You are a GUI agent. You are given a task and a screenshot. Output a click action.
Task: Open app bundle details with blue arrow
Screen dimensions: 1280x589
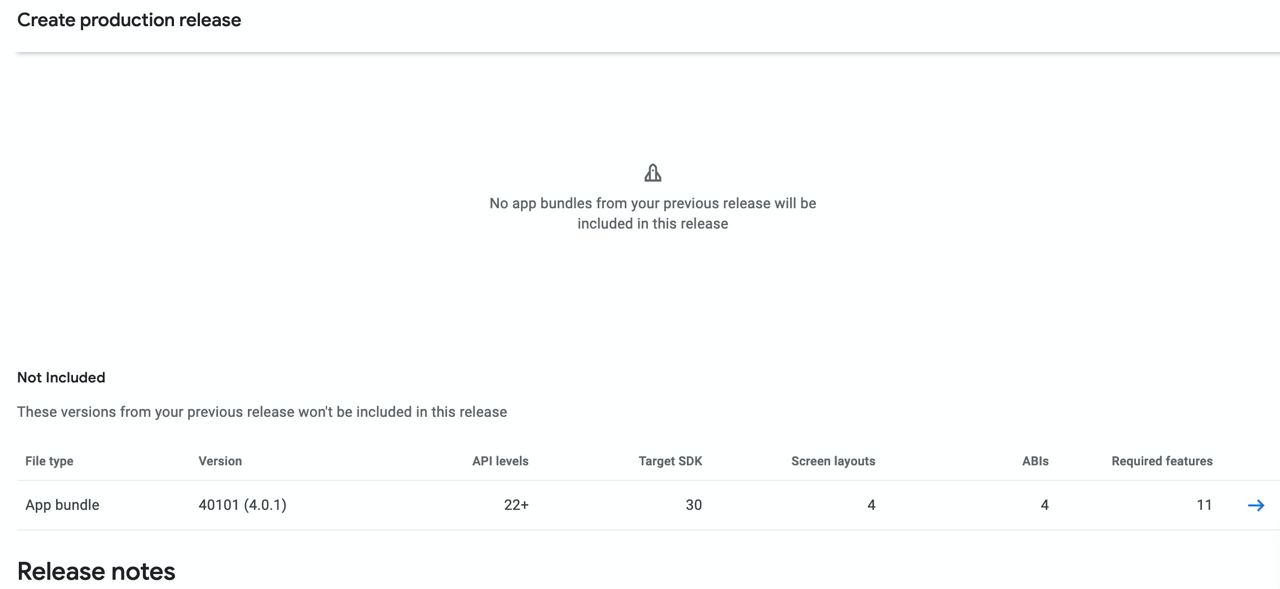[1256, 505]
